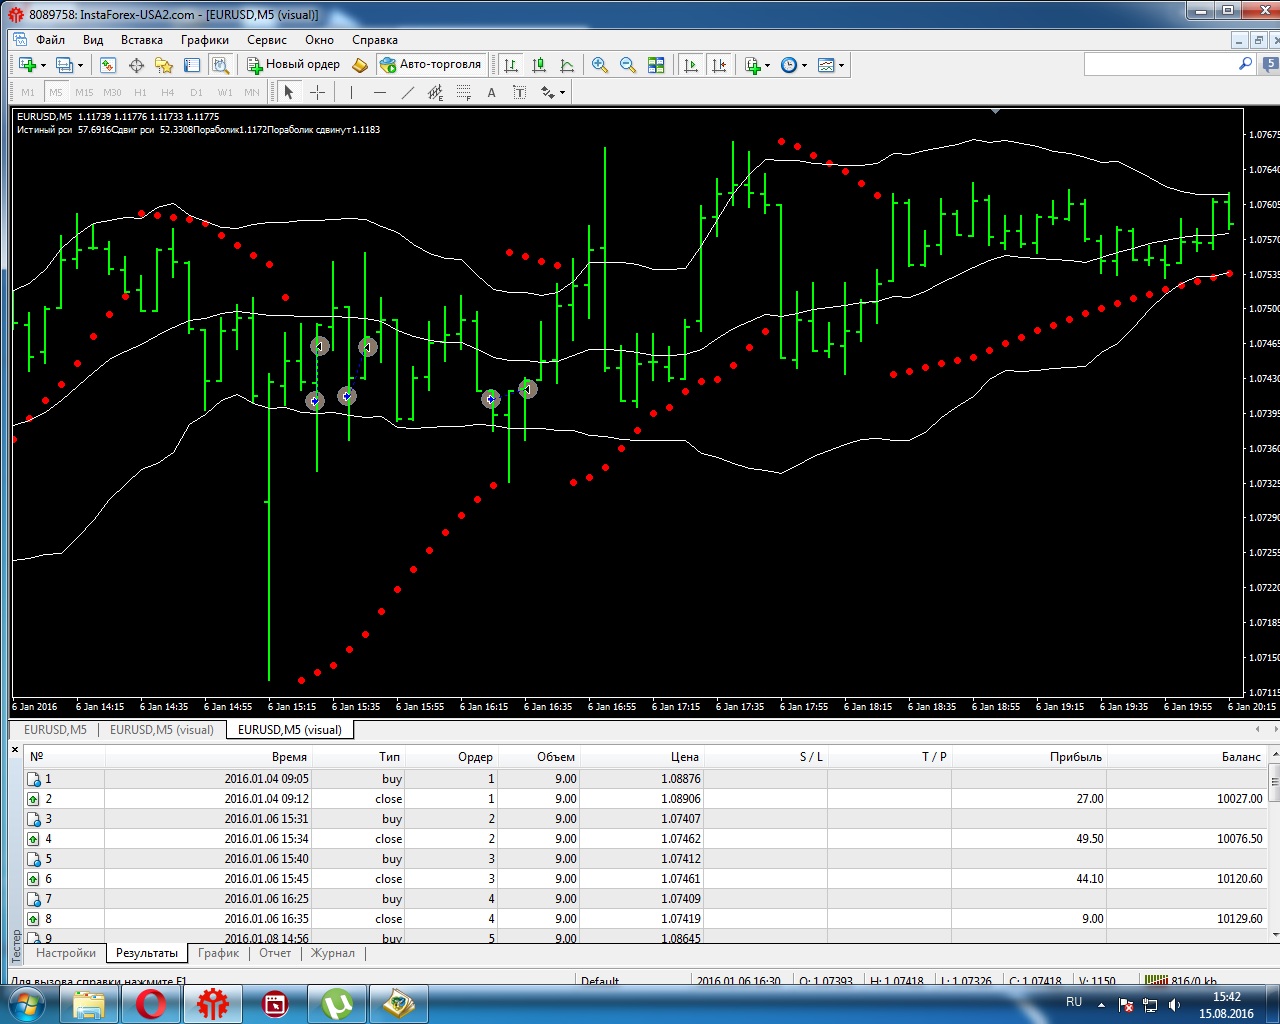
Task: Select the trendline drawing tool
Action: tap(407, 93)
